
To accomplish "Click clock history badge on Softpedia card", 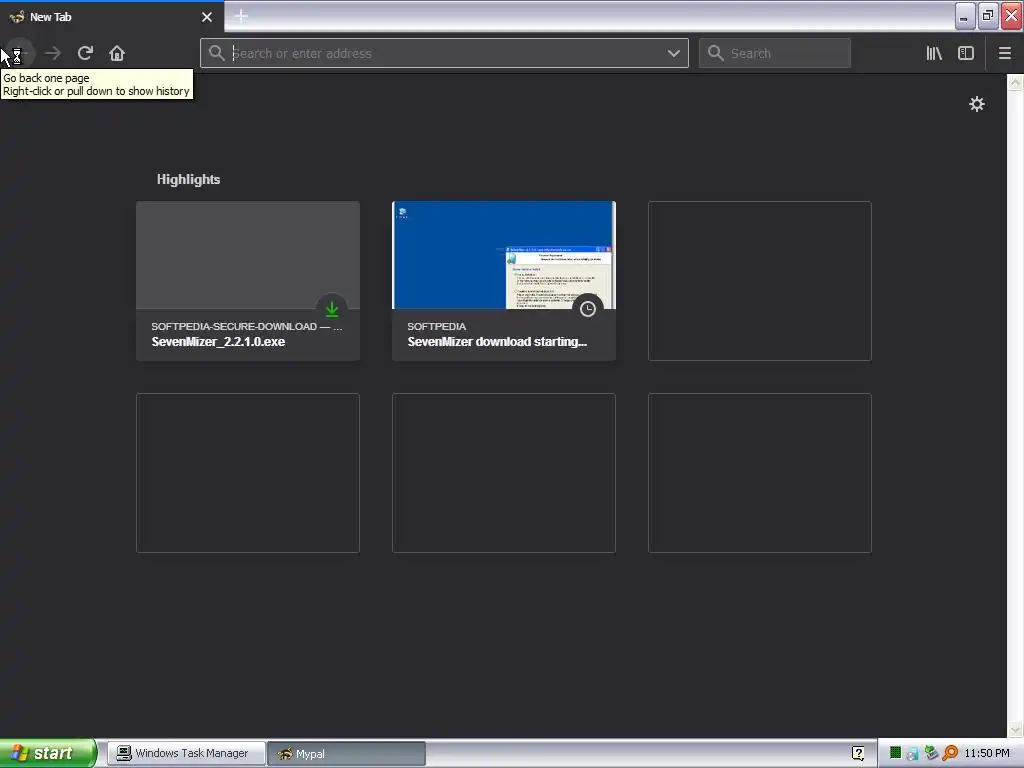I will pos(588,309).
